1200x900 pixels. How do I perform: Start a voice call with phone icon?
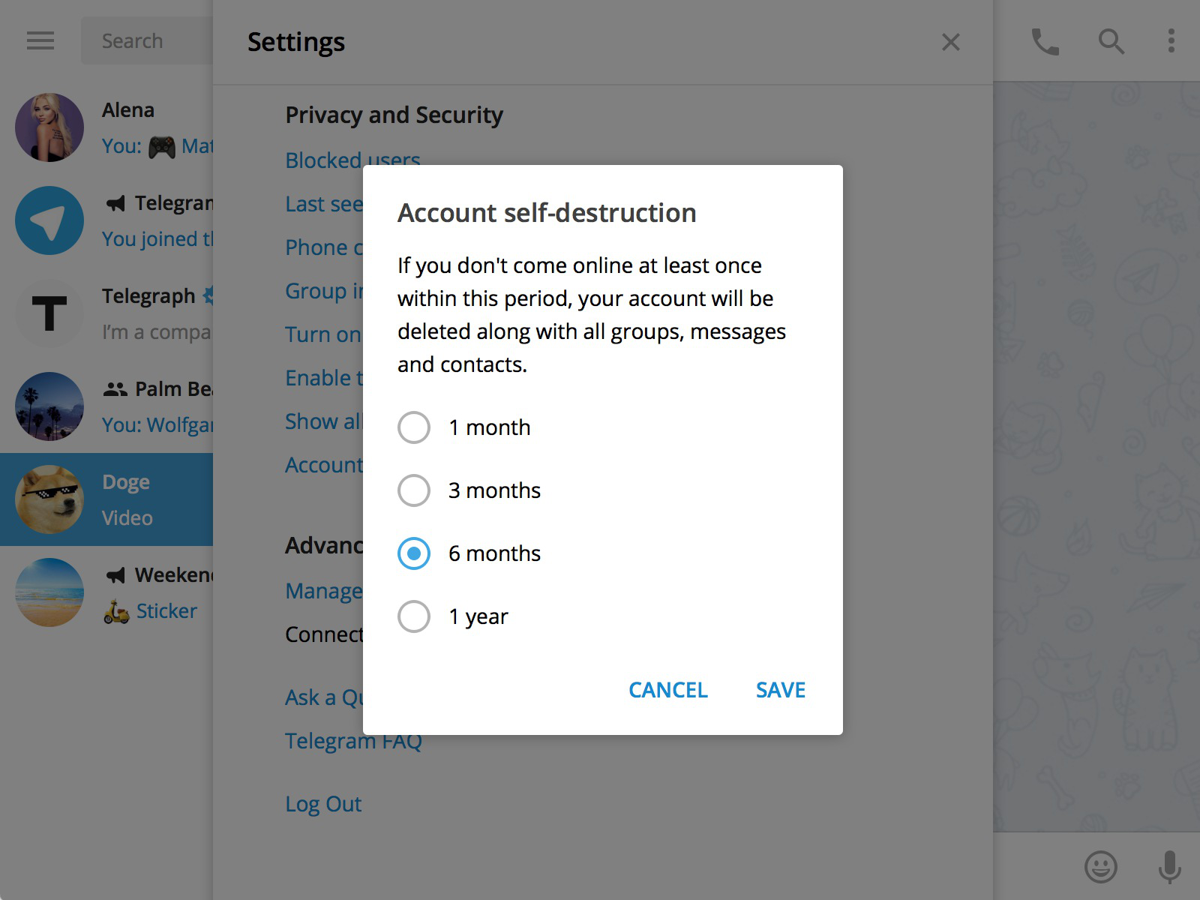[x=1045, y=41]
